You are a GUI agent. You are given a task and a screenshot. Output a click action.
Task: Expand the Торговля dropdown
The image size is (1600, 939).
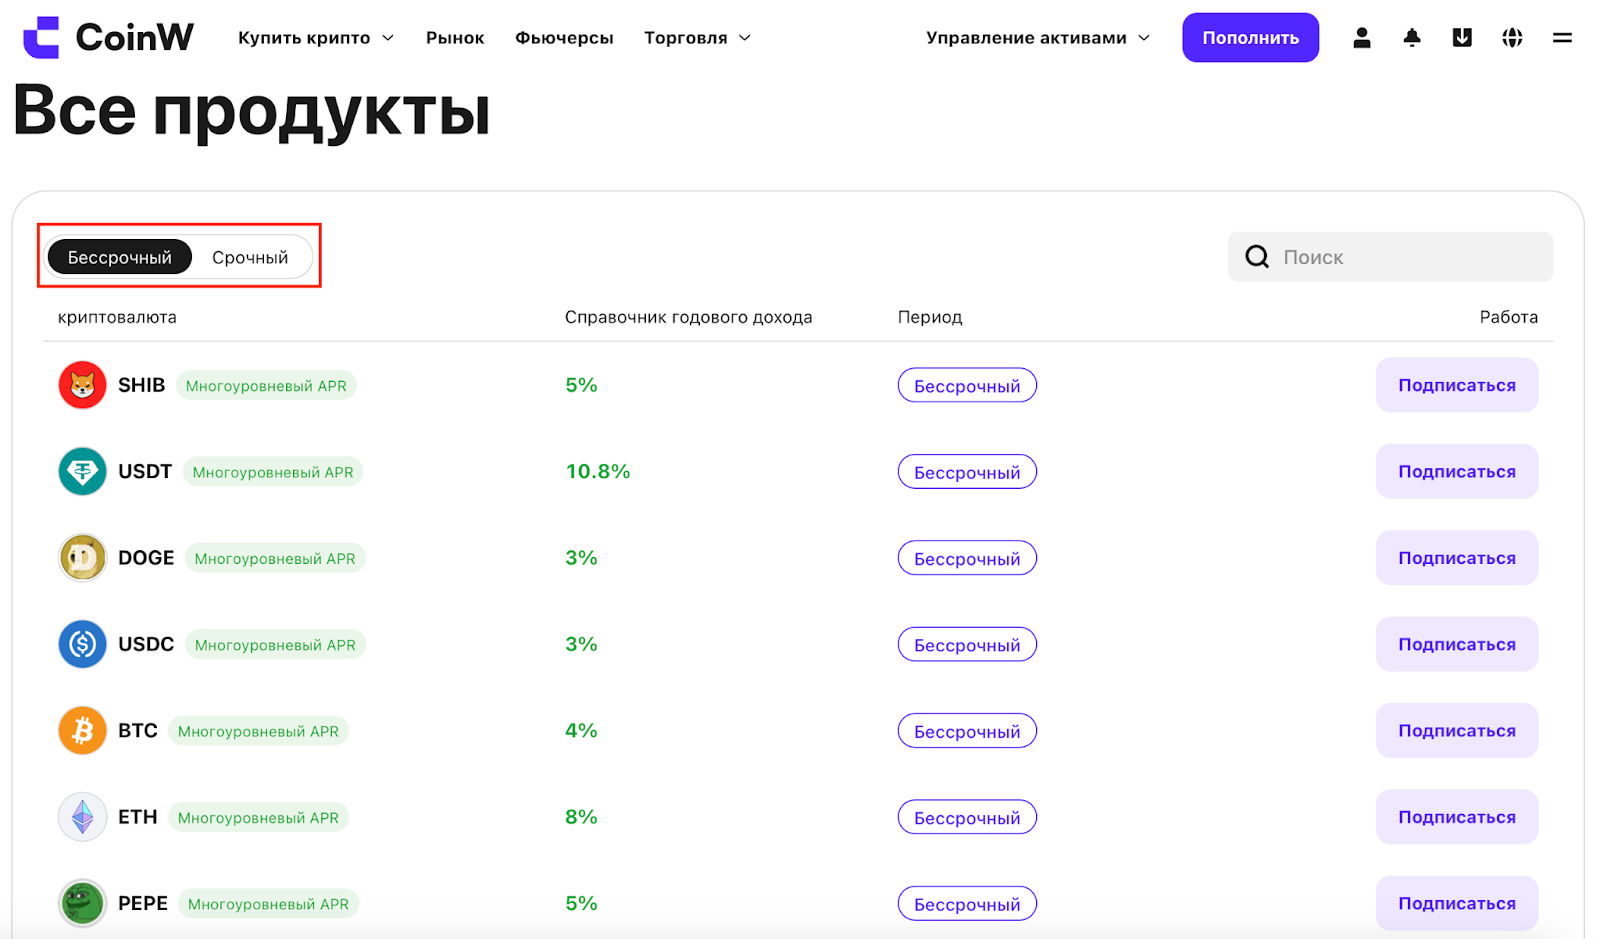[697, 38]
